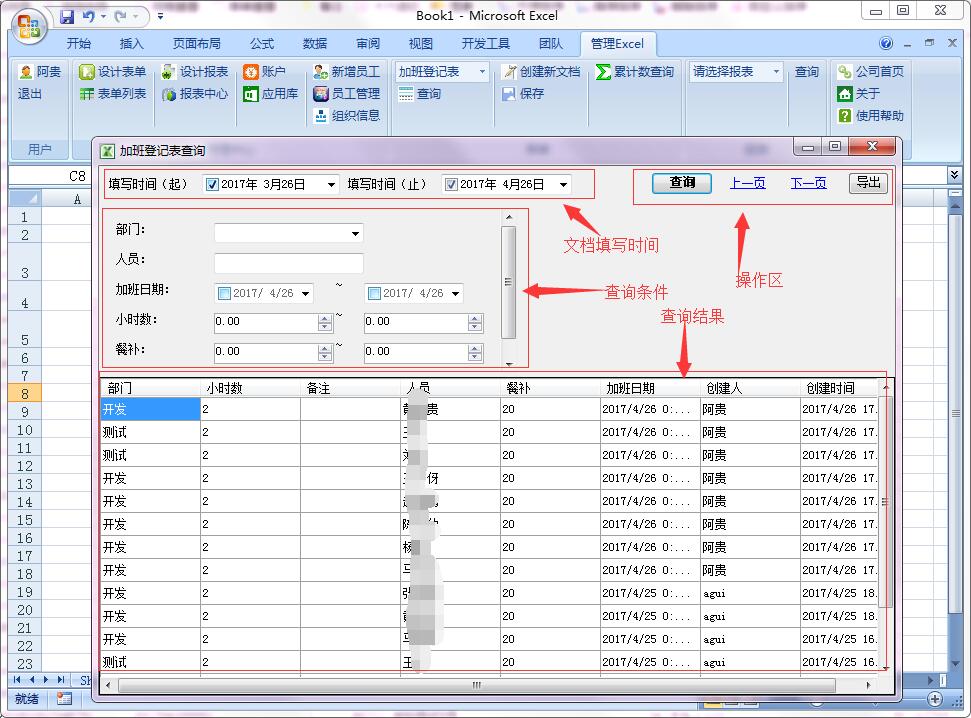Open 表单列表 from the ribbon

87,94
